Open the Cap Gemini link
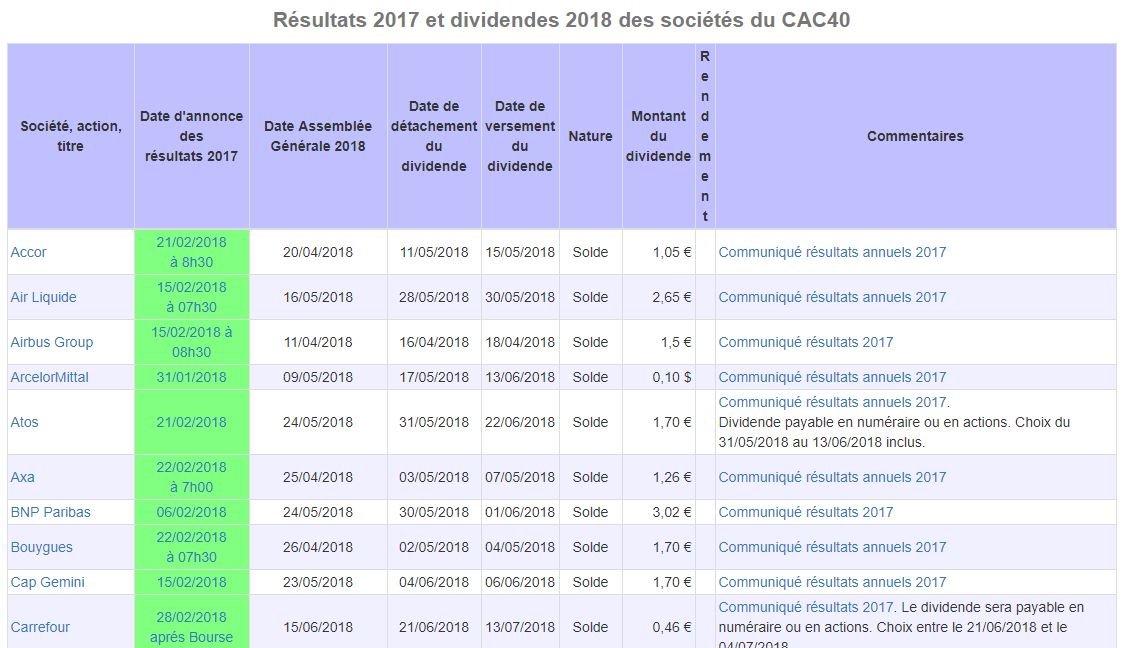The width and height of the screenshot is (1126, 648). (47, 583)
